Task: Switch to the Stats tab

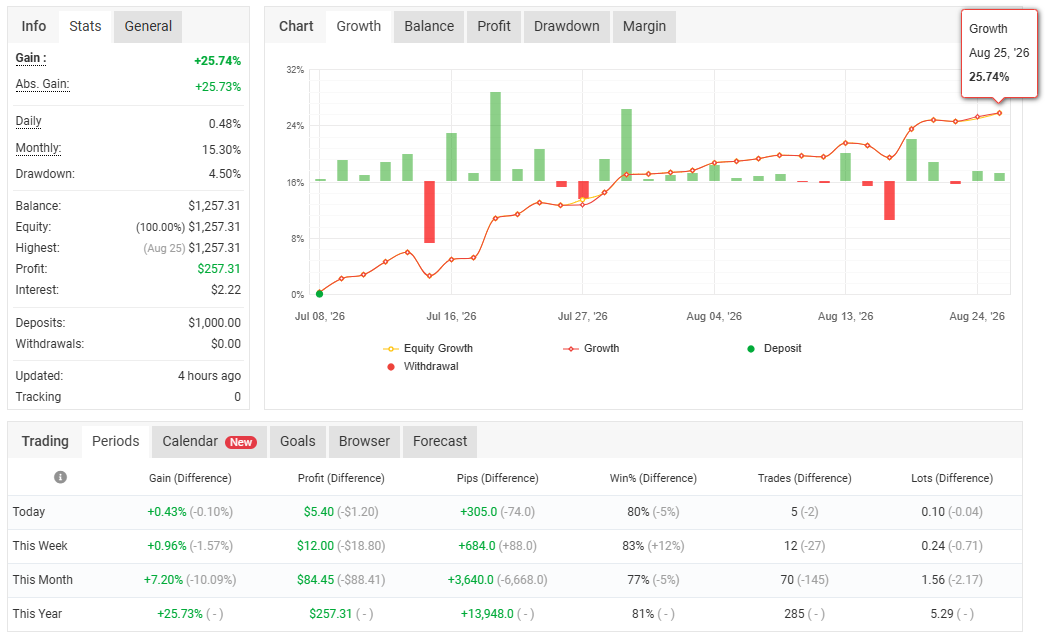Action: pos(85,26)
